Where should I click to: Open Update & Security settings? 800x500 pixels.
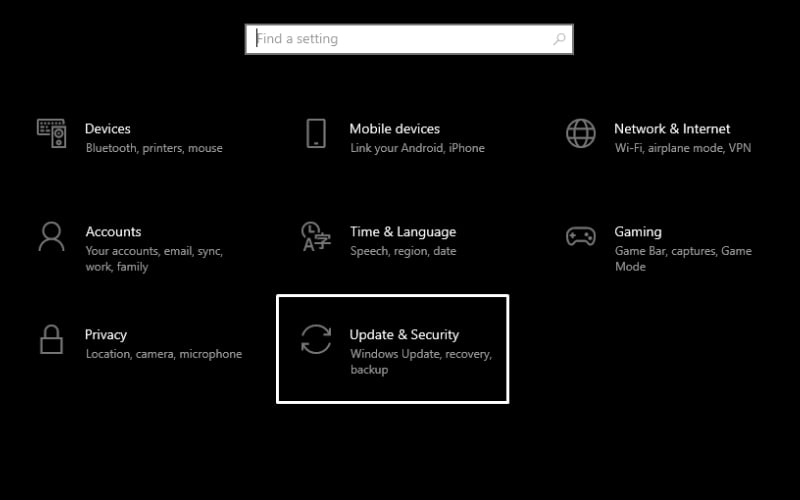(x=392, y=349)
